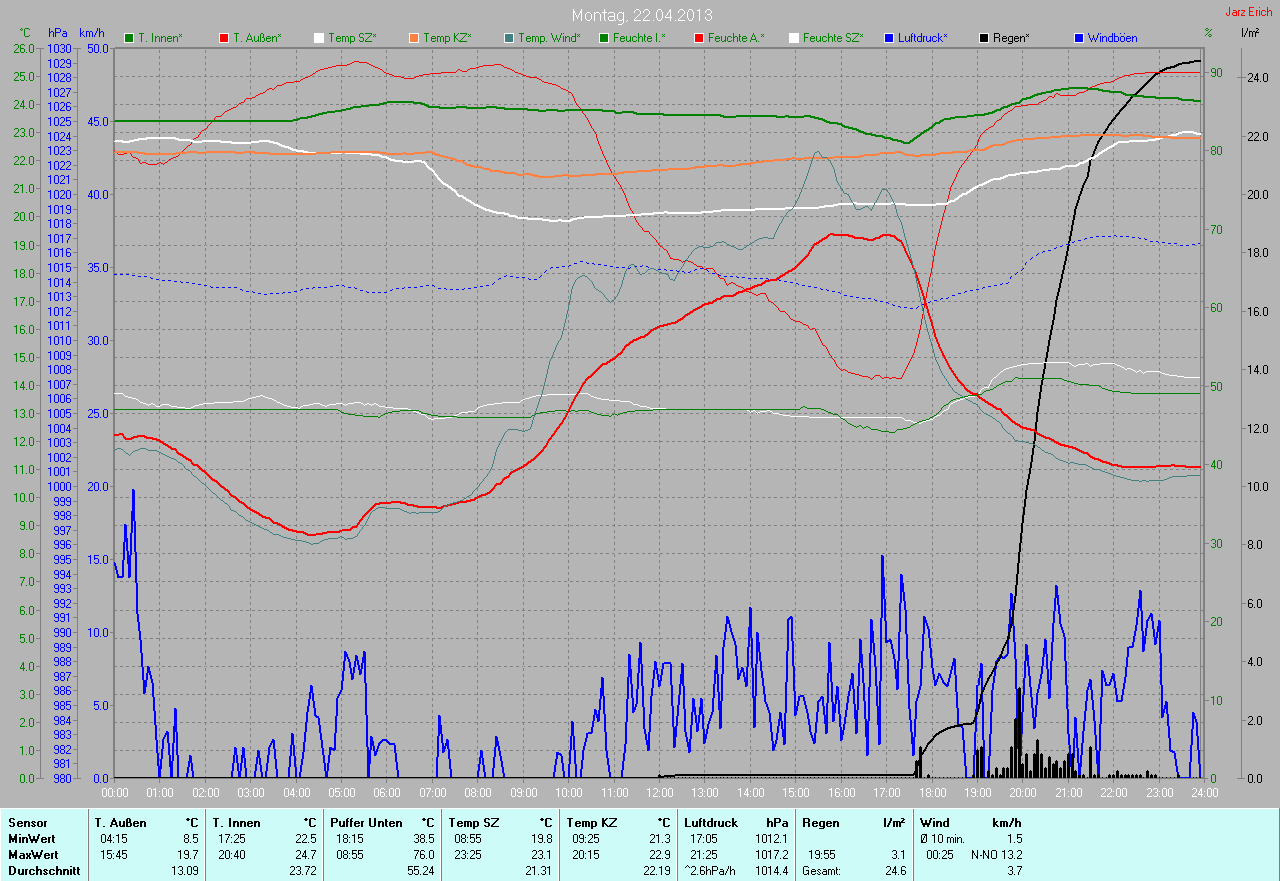Select the "Durchschnitt" row label
Image resolution: width=1280 pixels, height=881 pixels.
click(x=42, y=871)
